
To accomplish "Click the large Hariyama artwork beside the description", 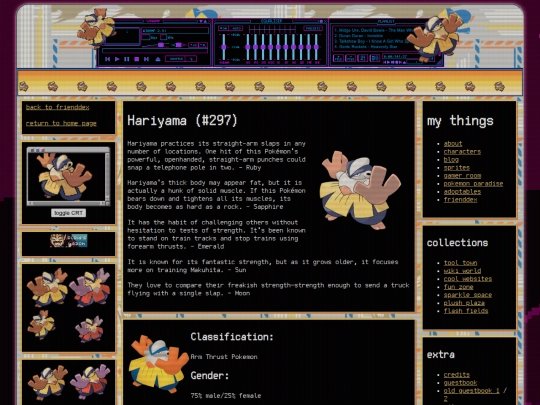I will point(361,190).
